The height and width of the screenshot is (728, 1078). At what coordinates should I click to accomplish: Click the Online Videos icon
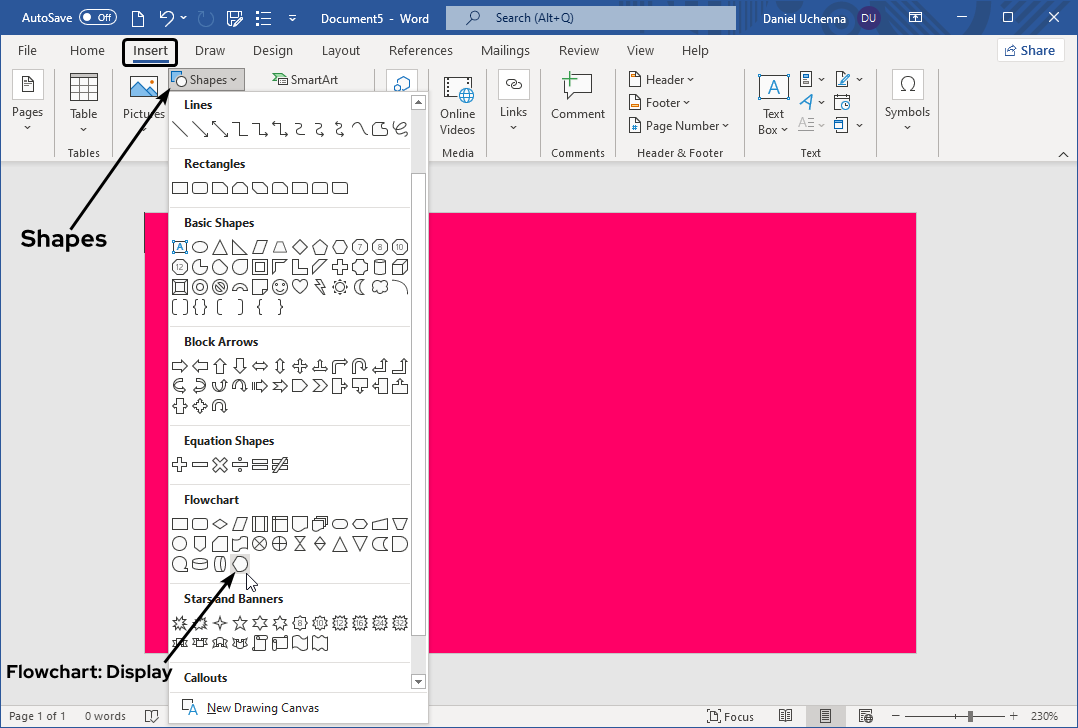[458, 106]
